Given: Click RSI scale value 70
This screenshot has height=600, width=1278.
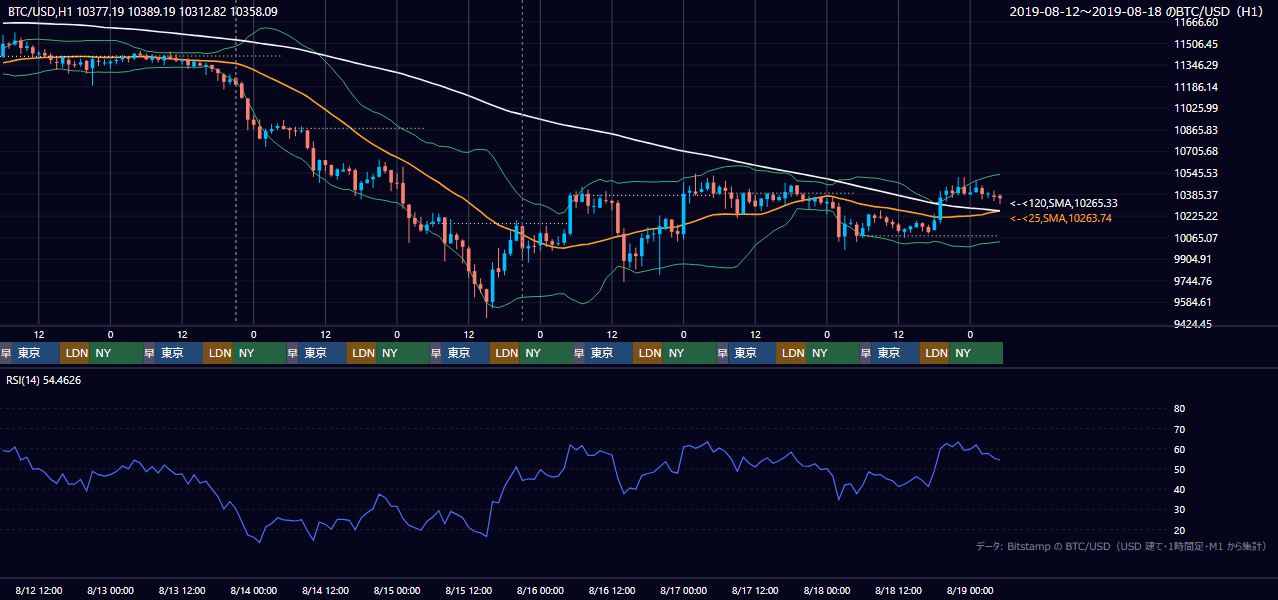Looking at the screenshot, I should pos(1179,429).
